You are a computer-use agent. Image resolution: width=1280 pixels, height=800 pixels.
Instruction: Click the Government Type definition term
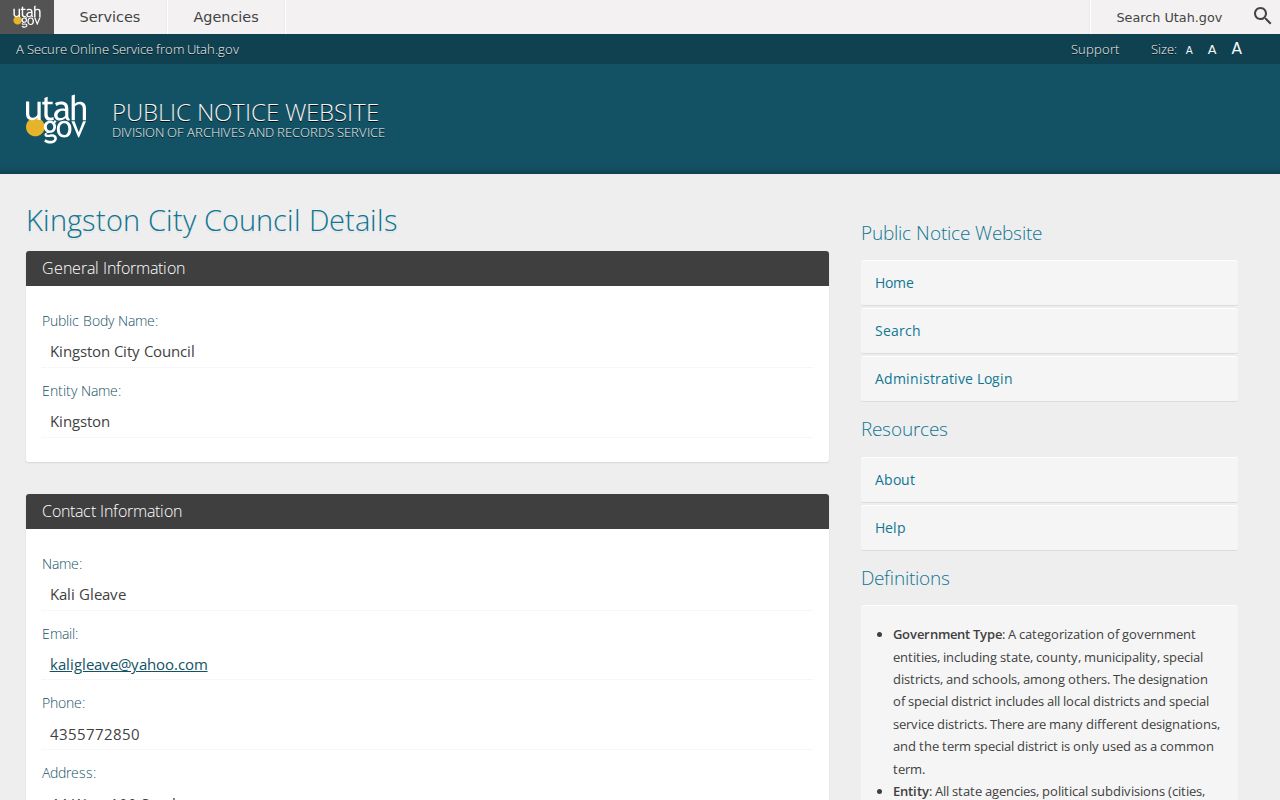tap(947, 634)
